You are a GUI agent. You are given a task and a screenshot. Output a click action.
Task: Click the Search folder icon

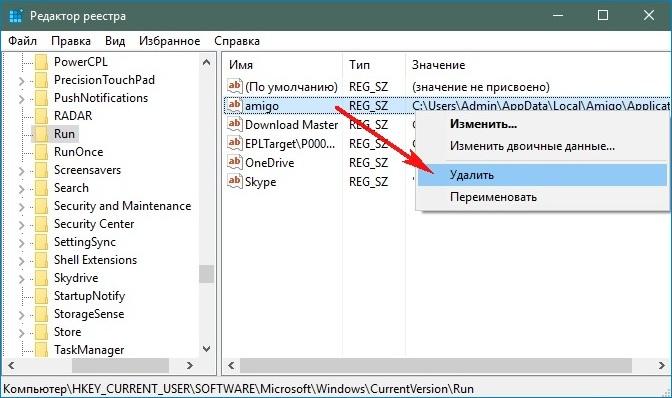tap(41, 188)
